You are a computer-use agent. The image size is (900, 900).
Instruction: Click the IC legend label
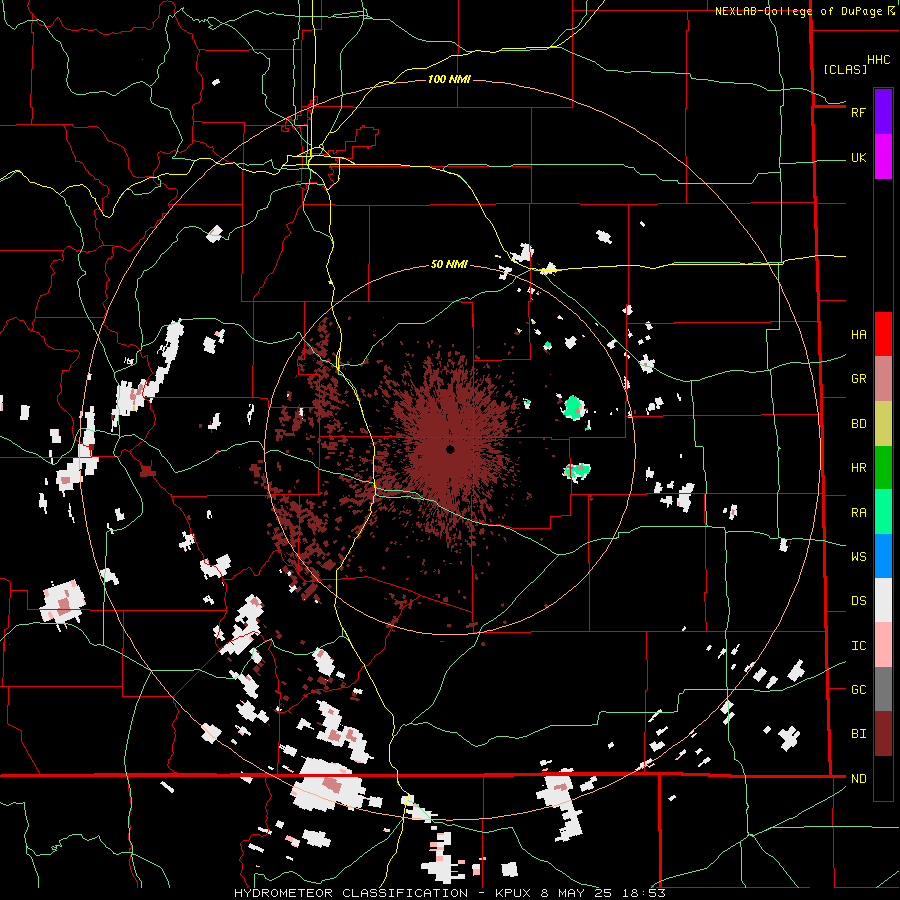(x=858, y=646)
